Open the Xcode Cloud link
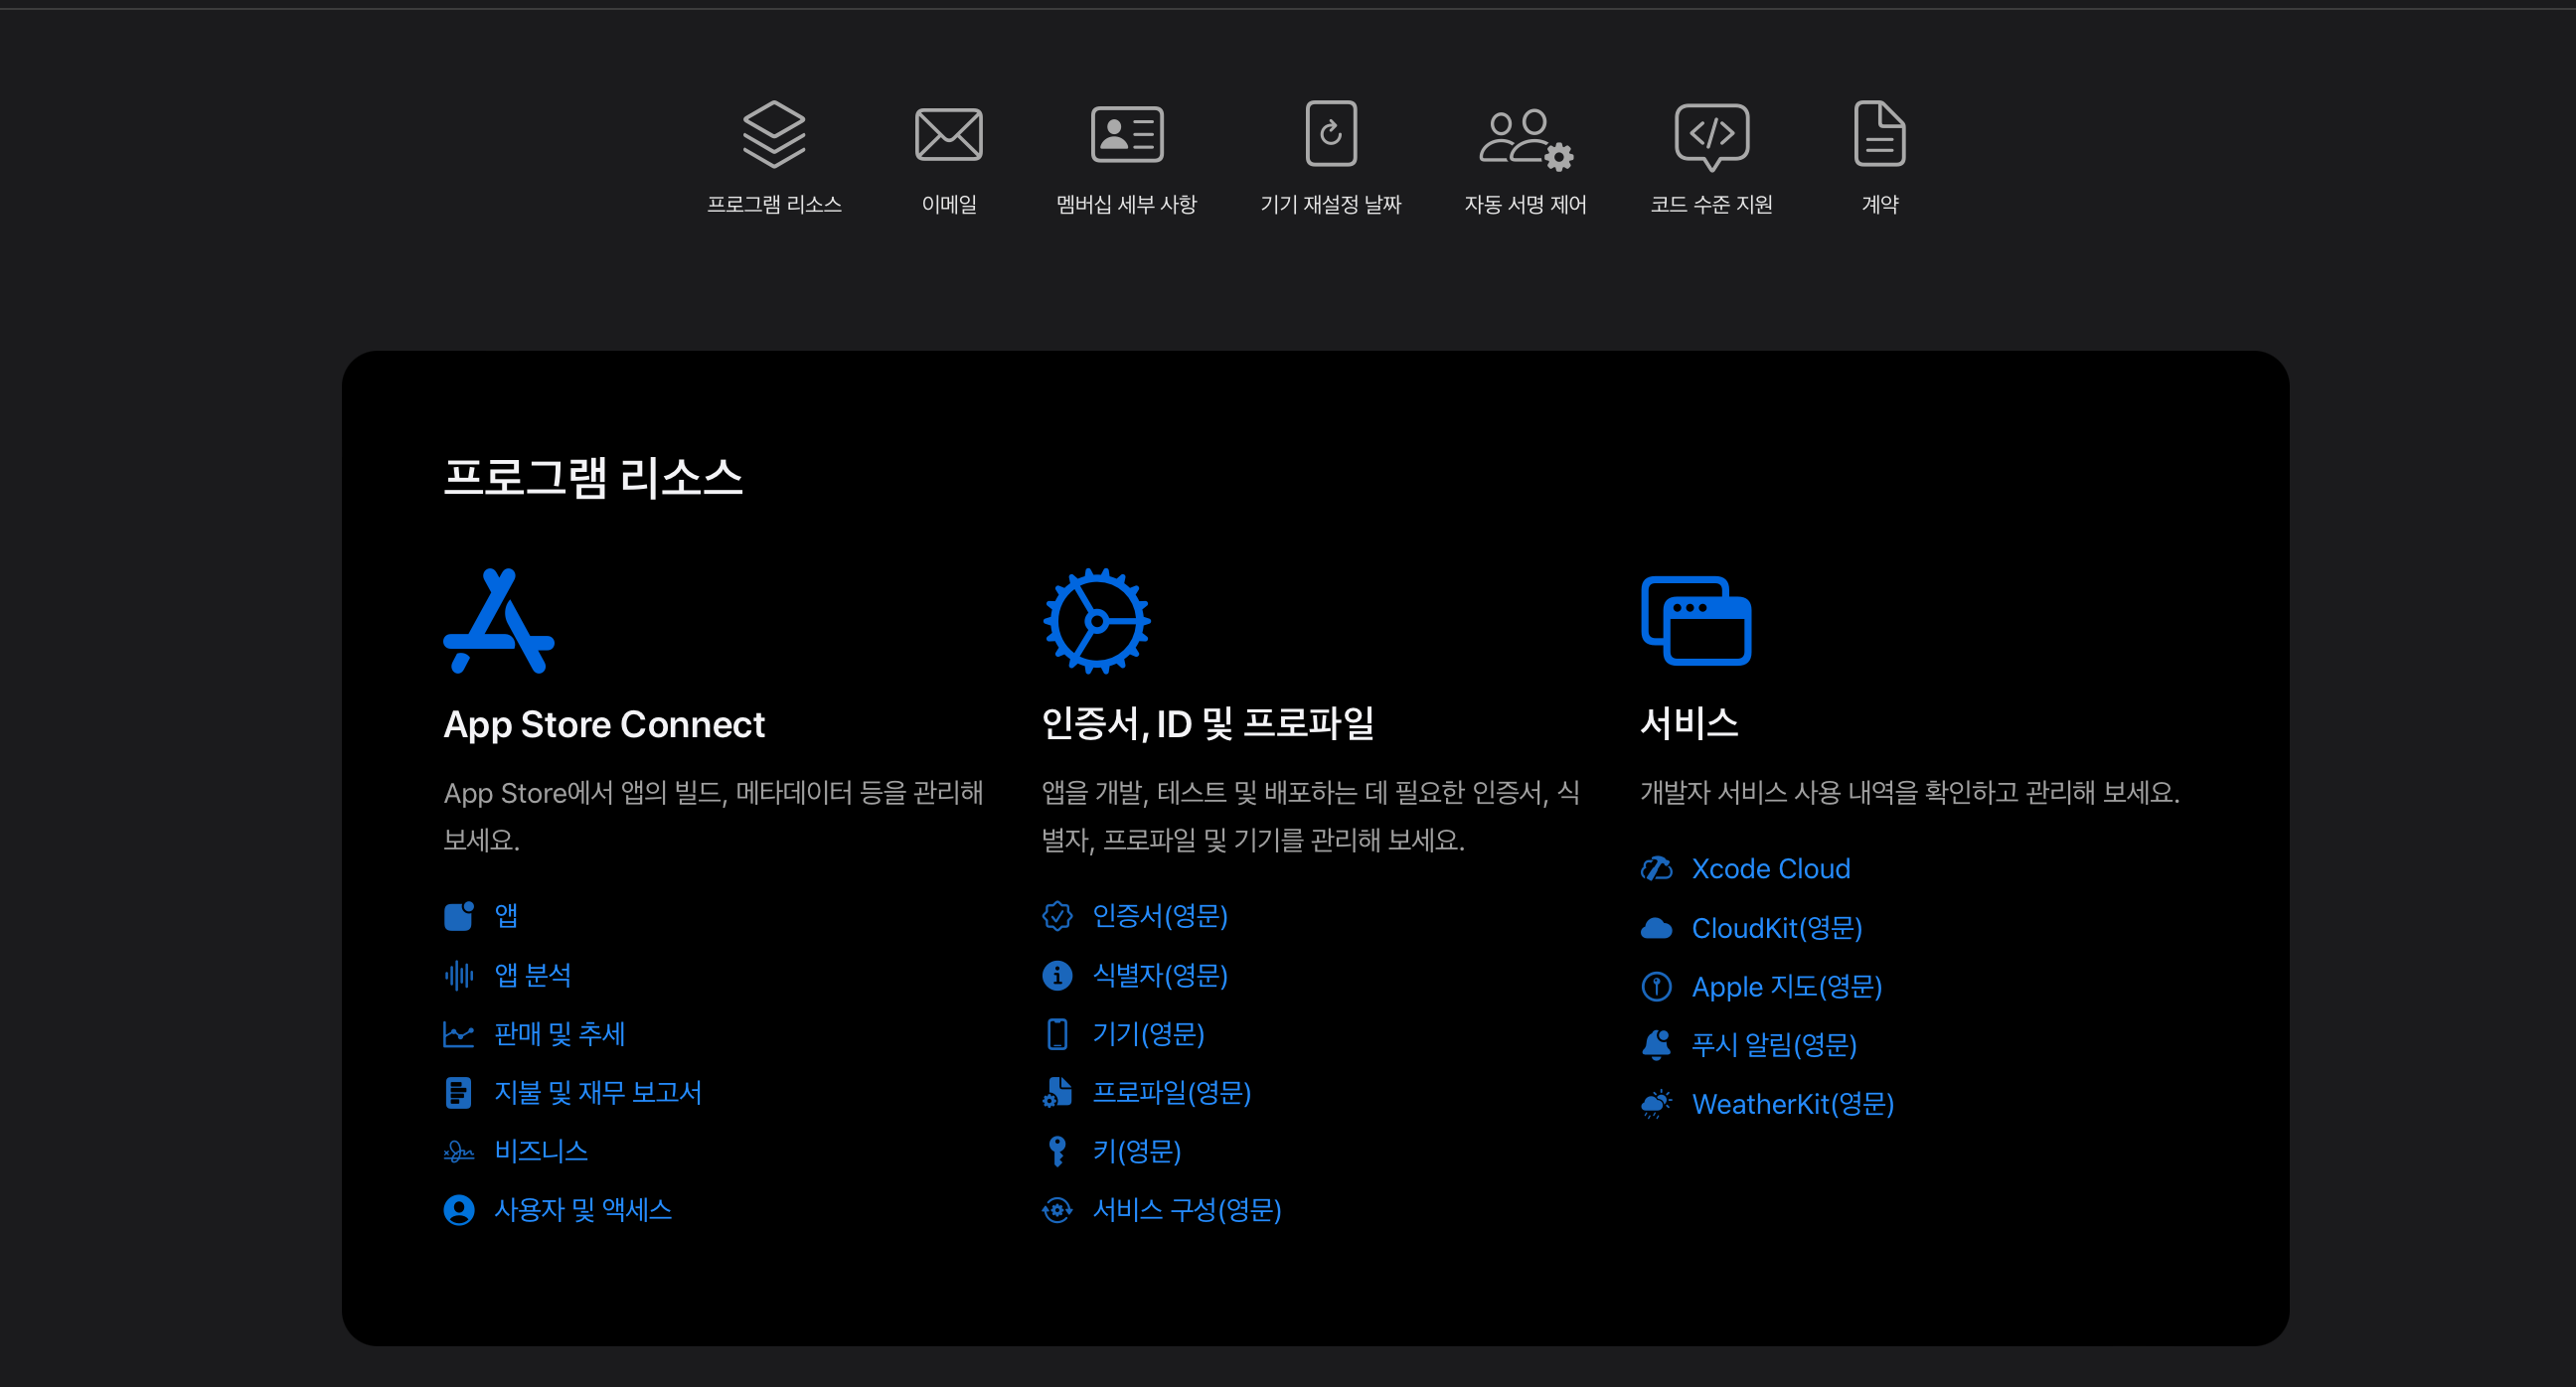This screenshot has height=1387, width=2576. click(x=1770, y=869)
